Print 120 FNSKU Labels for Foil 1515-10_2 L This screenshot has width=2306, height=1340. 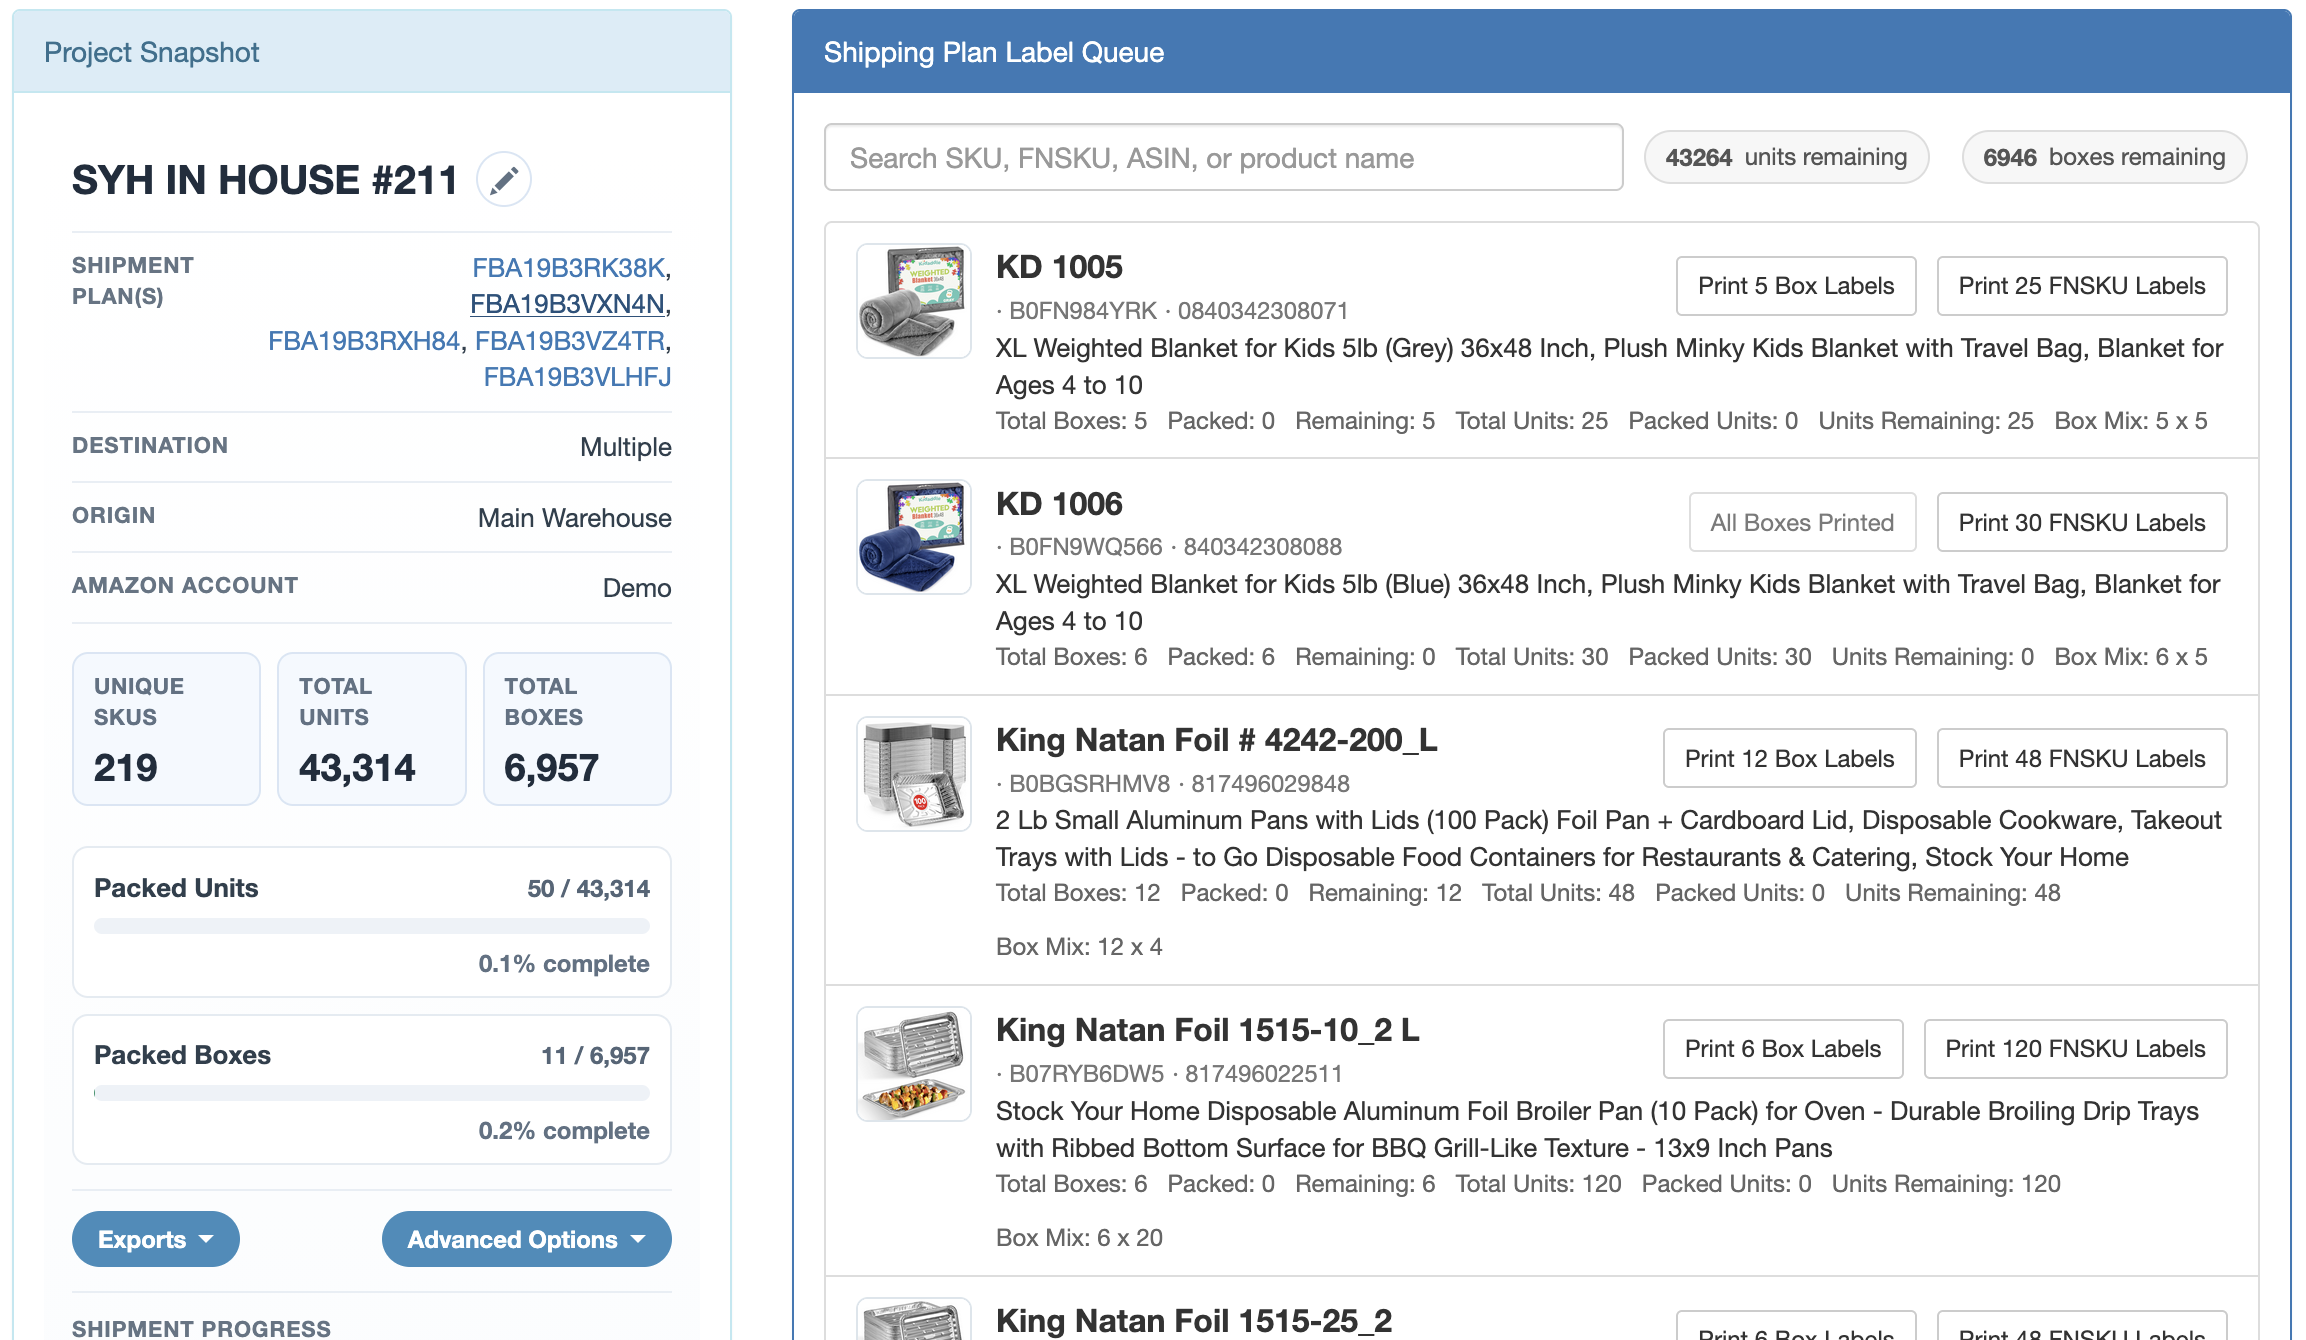(2076, 1049)
